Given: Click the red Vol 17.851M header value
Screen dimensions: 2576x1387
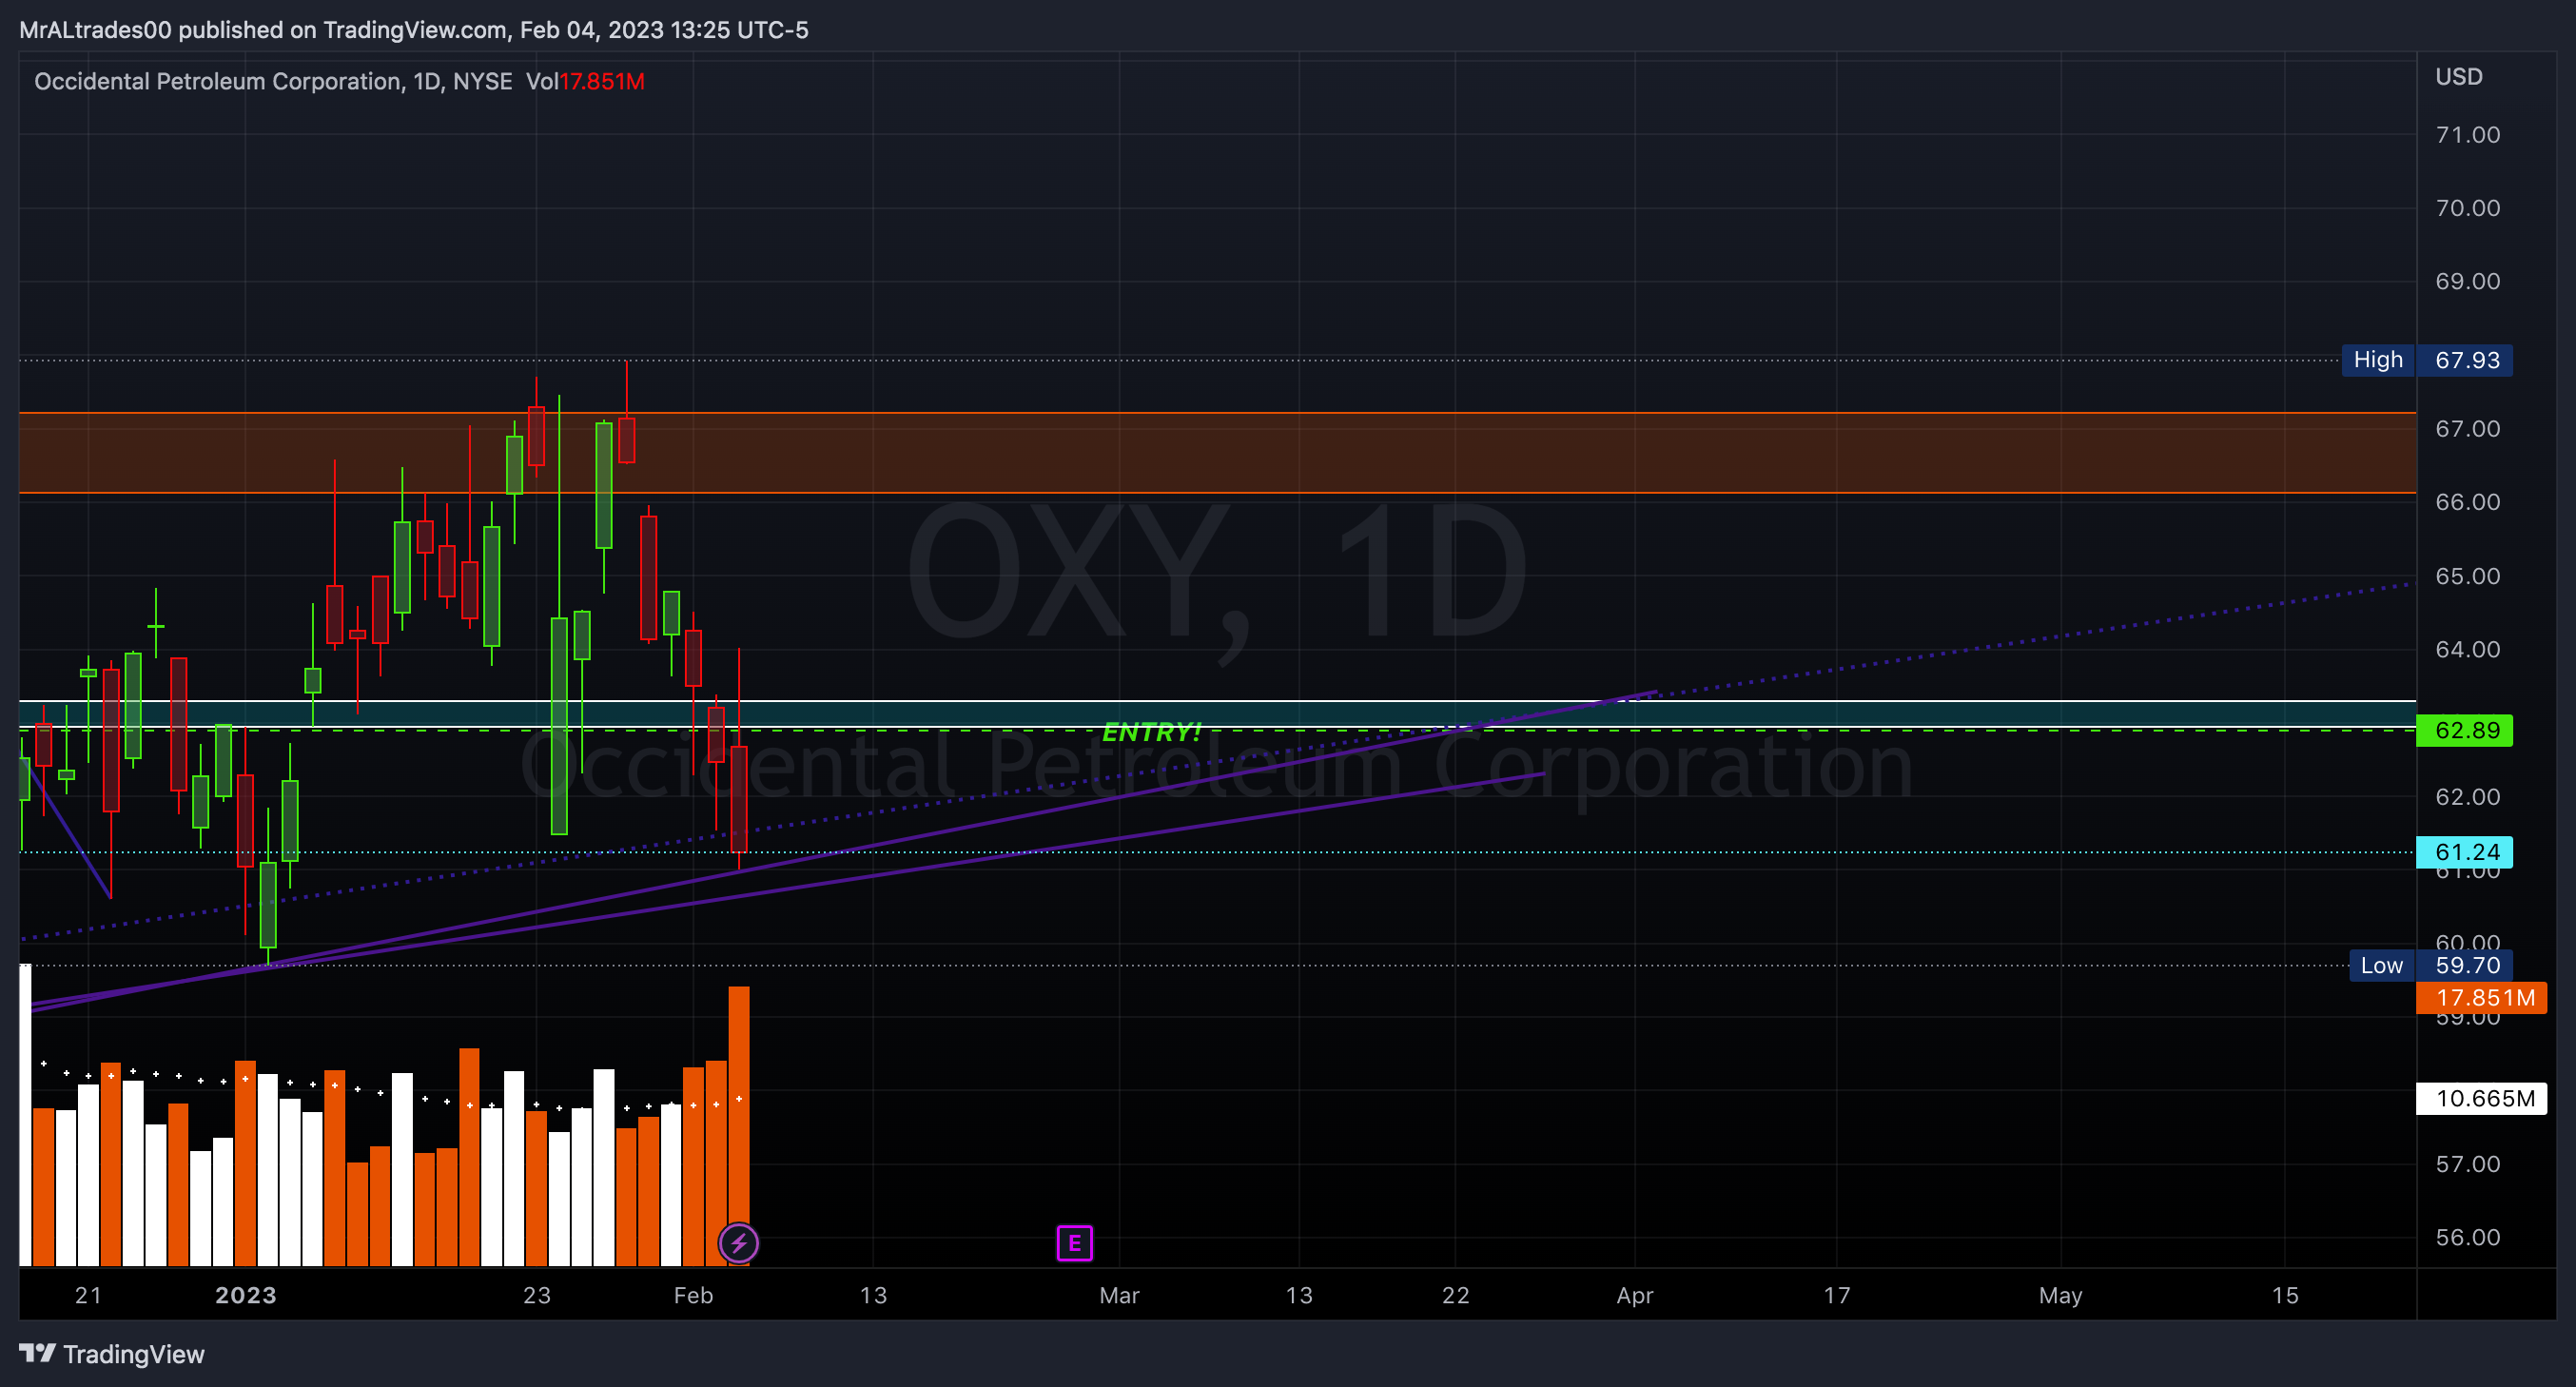Looking at the screenshot, I should coord(601,81).
